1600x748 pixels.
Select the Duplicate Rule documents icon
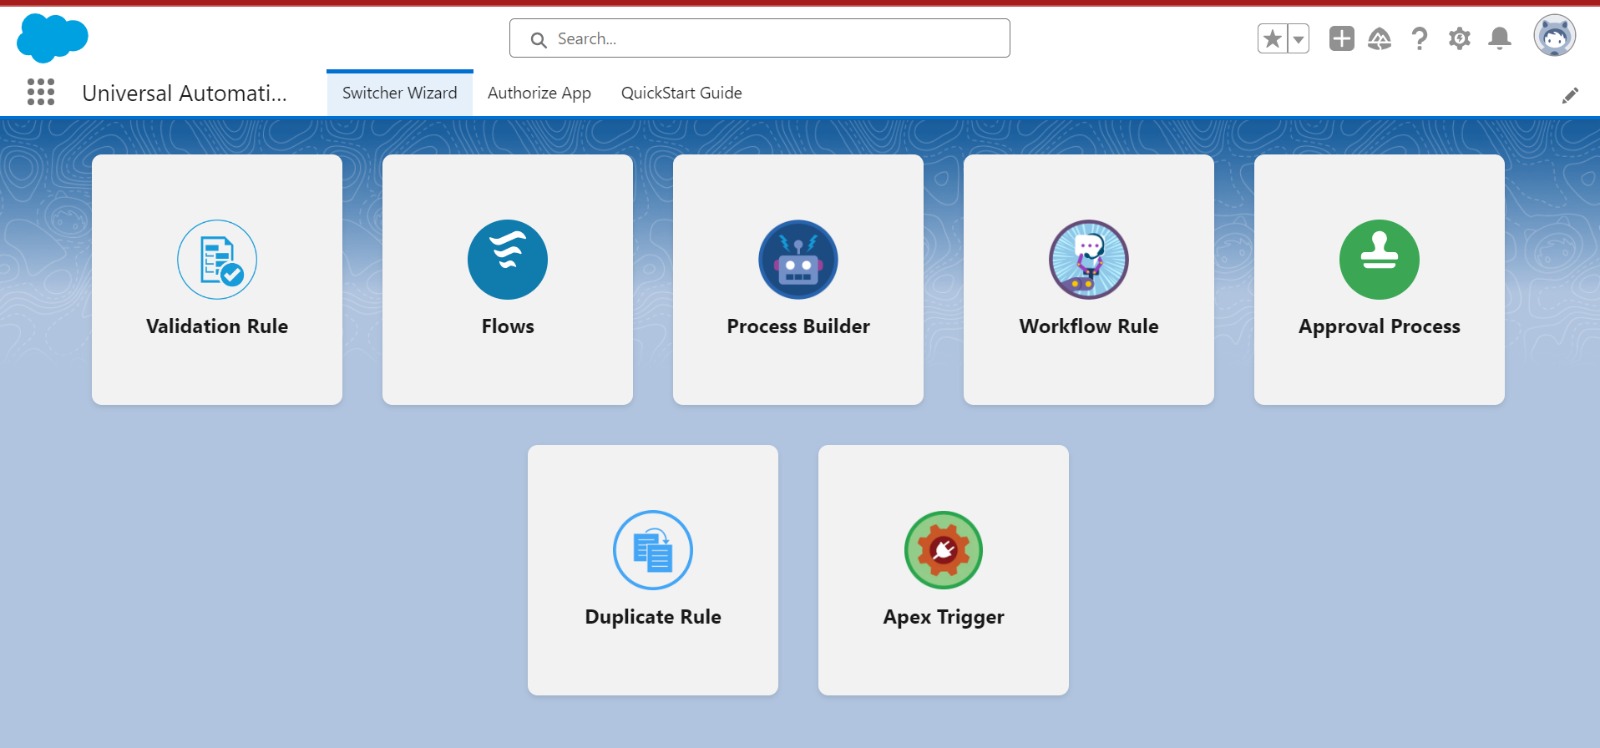coord(653,550)
